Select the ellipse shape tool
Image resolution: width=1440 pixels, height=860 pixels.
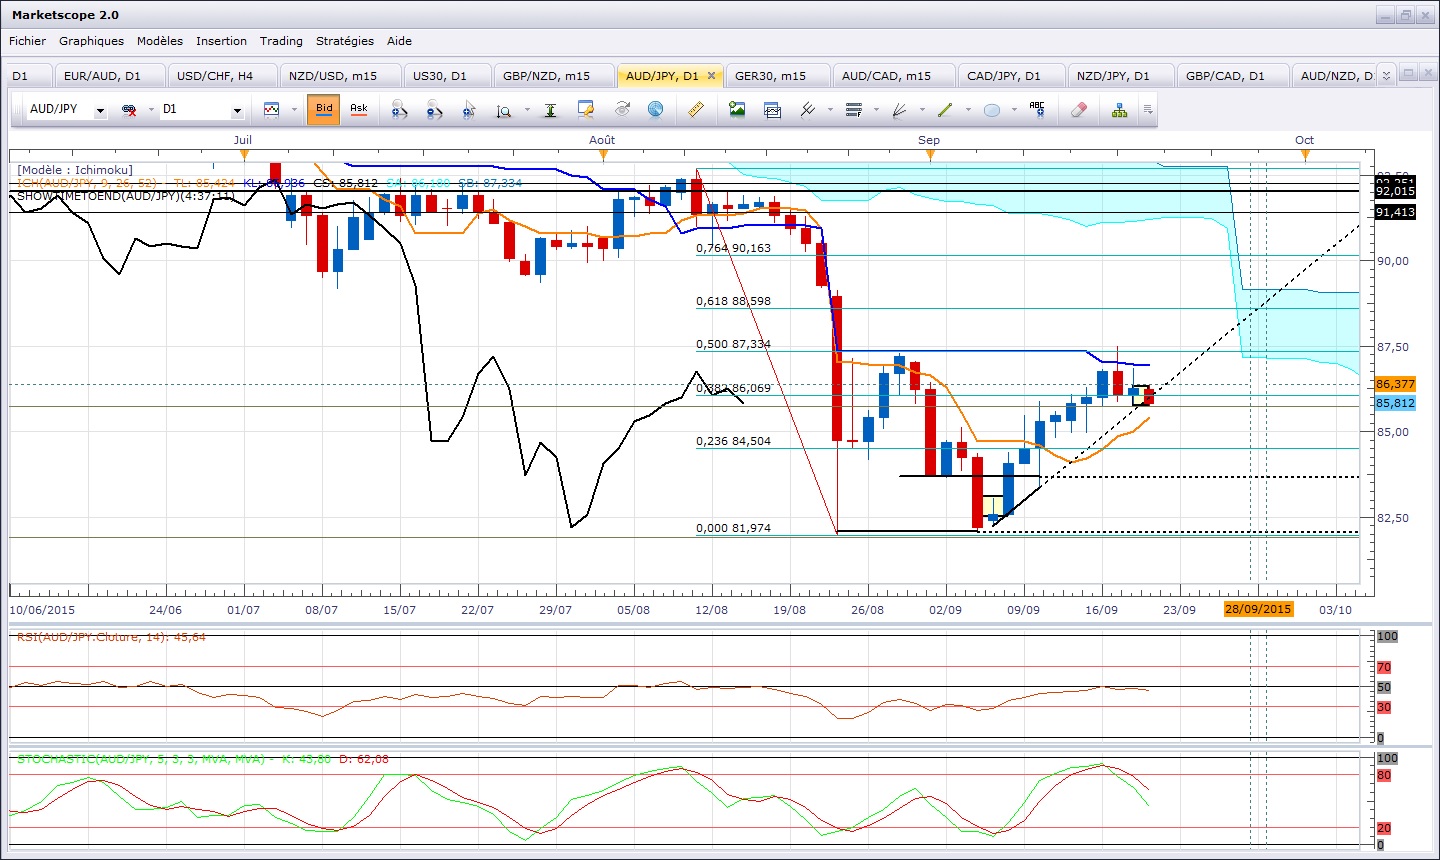992,110
